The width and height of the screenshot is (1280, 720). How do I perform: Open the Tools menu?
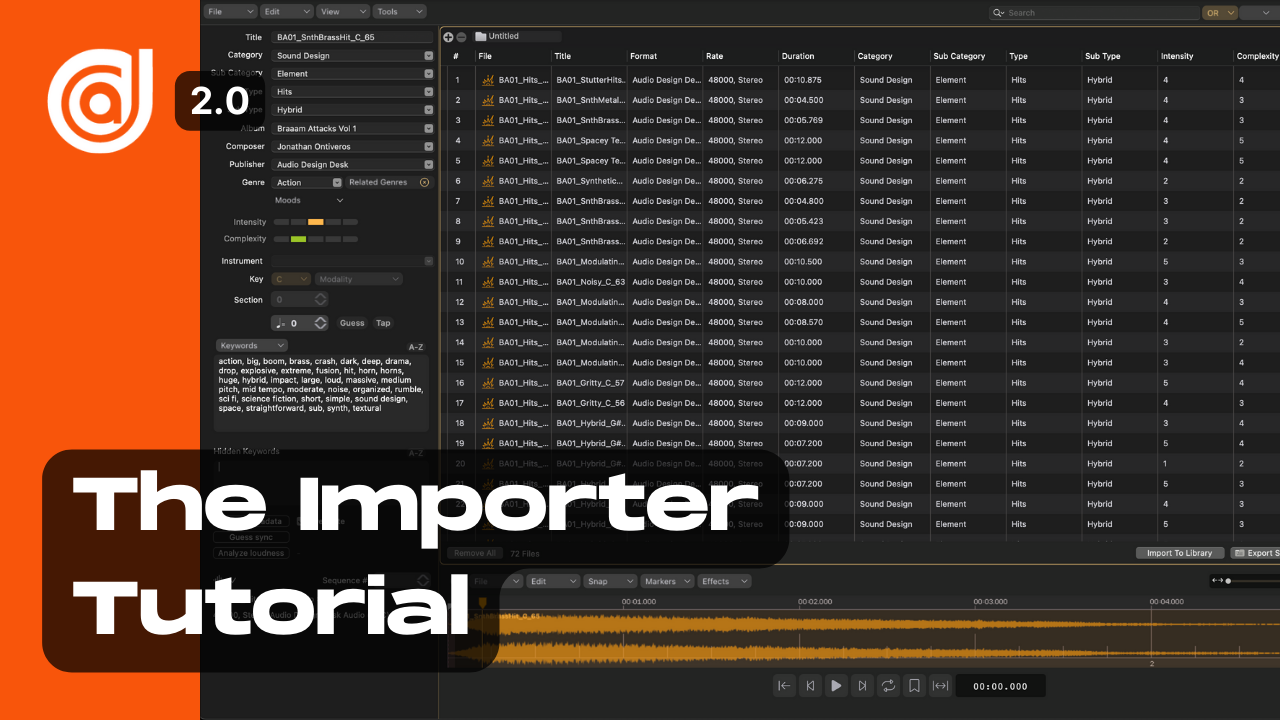pos(400,12)
